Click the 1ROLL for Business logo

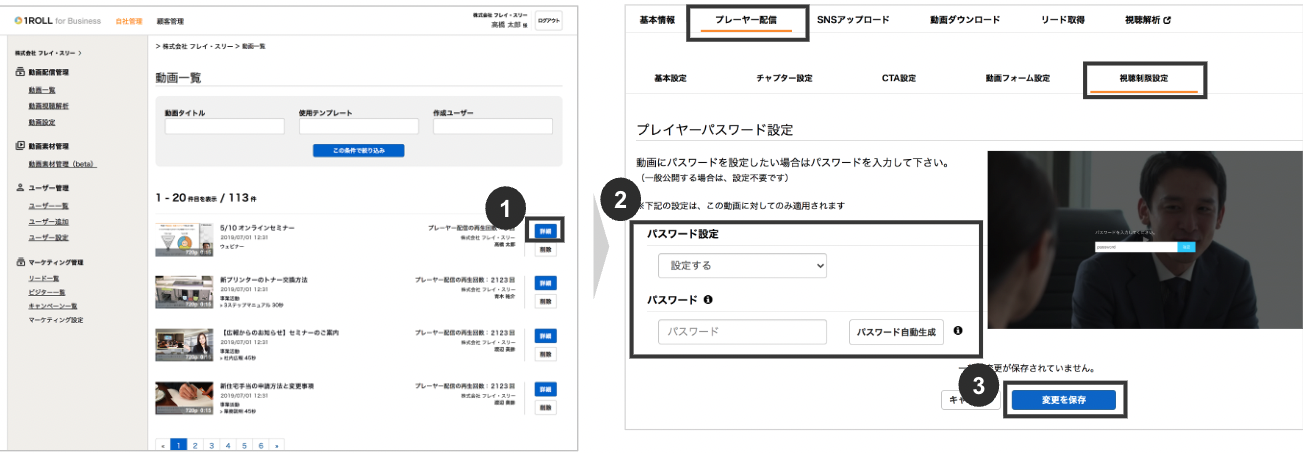[58, 21]
